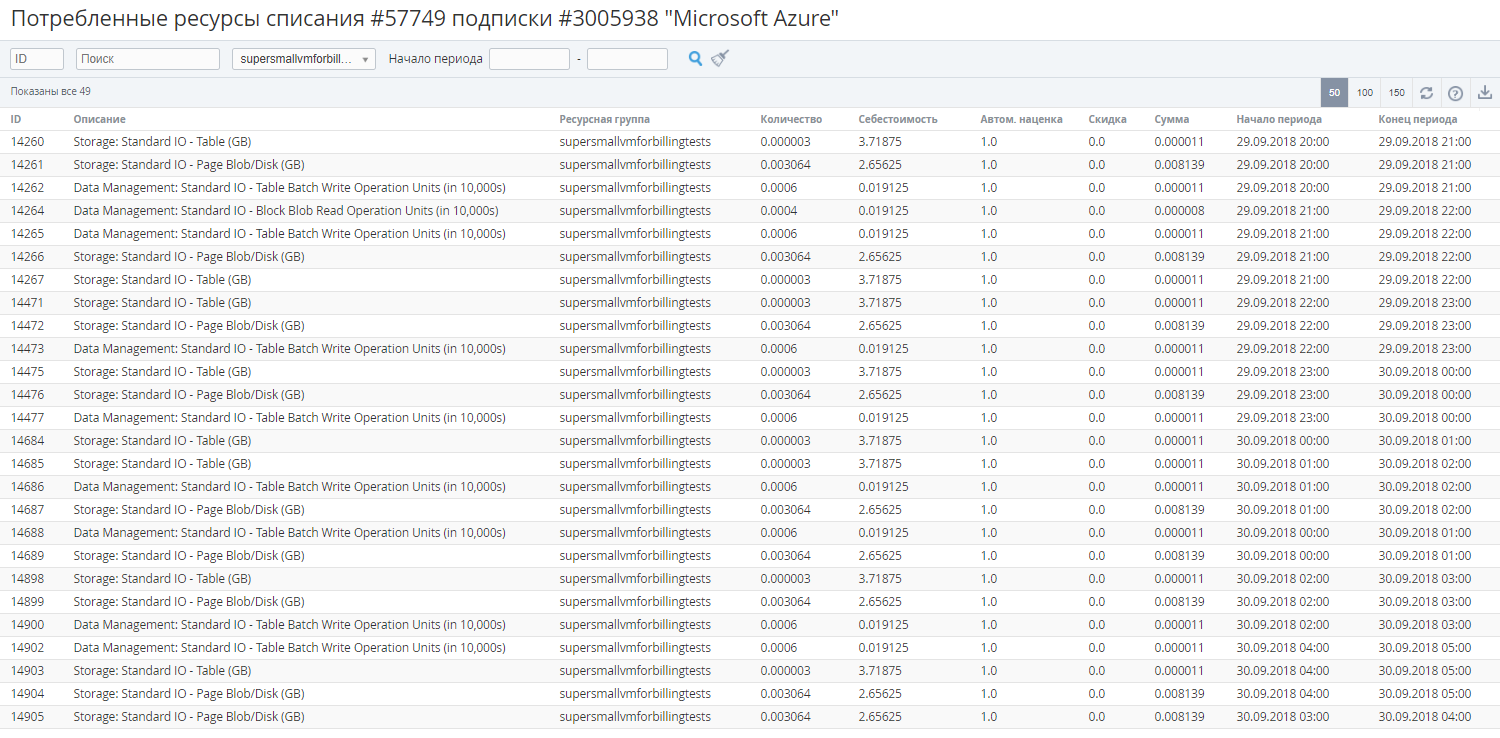Show 50 rows per page
The image size is (1500, 738).
click(1335, 93)
